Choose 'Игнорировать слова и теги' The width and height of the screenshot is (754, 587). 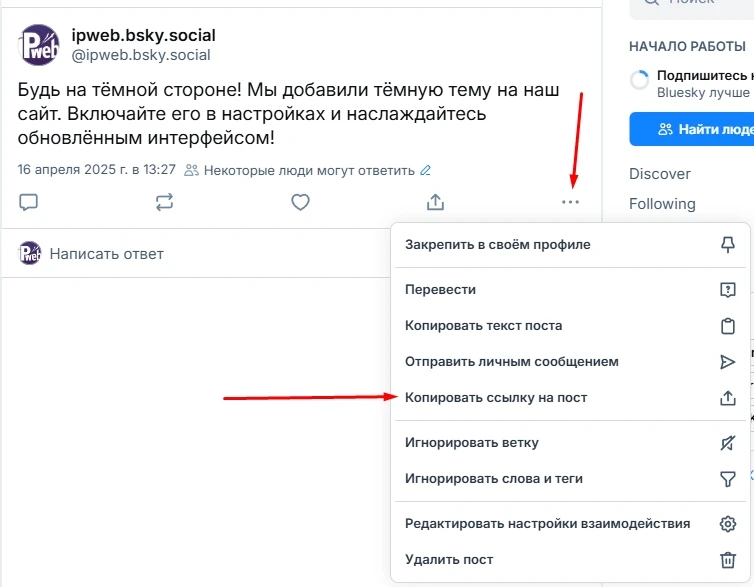(x=493, y=479)
